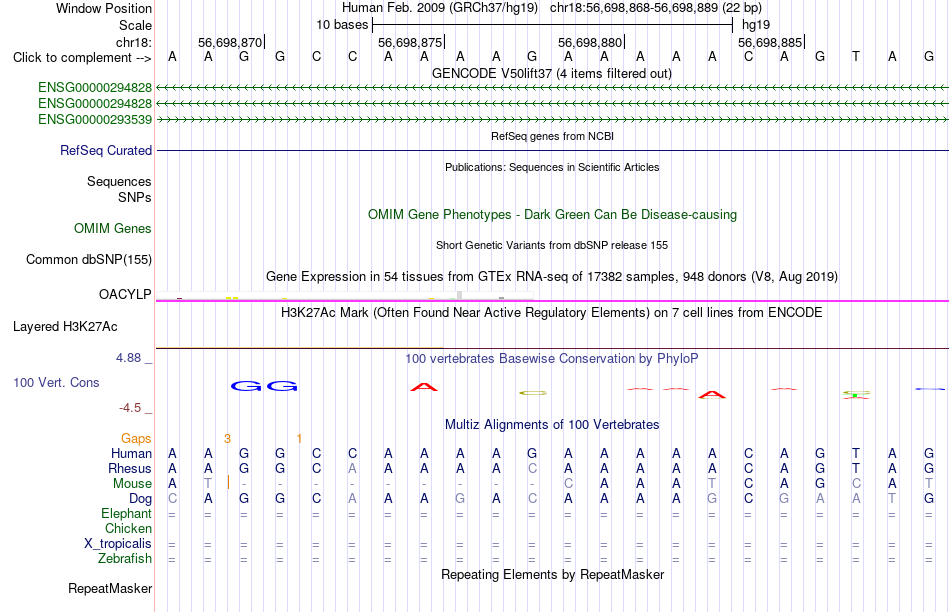The height and width of the screenshot is (612, 950).
Task: Click the Human Feb. 2009 (GRCh37/hg19) text
Action: 440,8
